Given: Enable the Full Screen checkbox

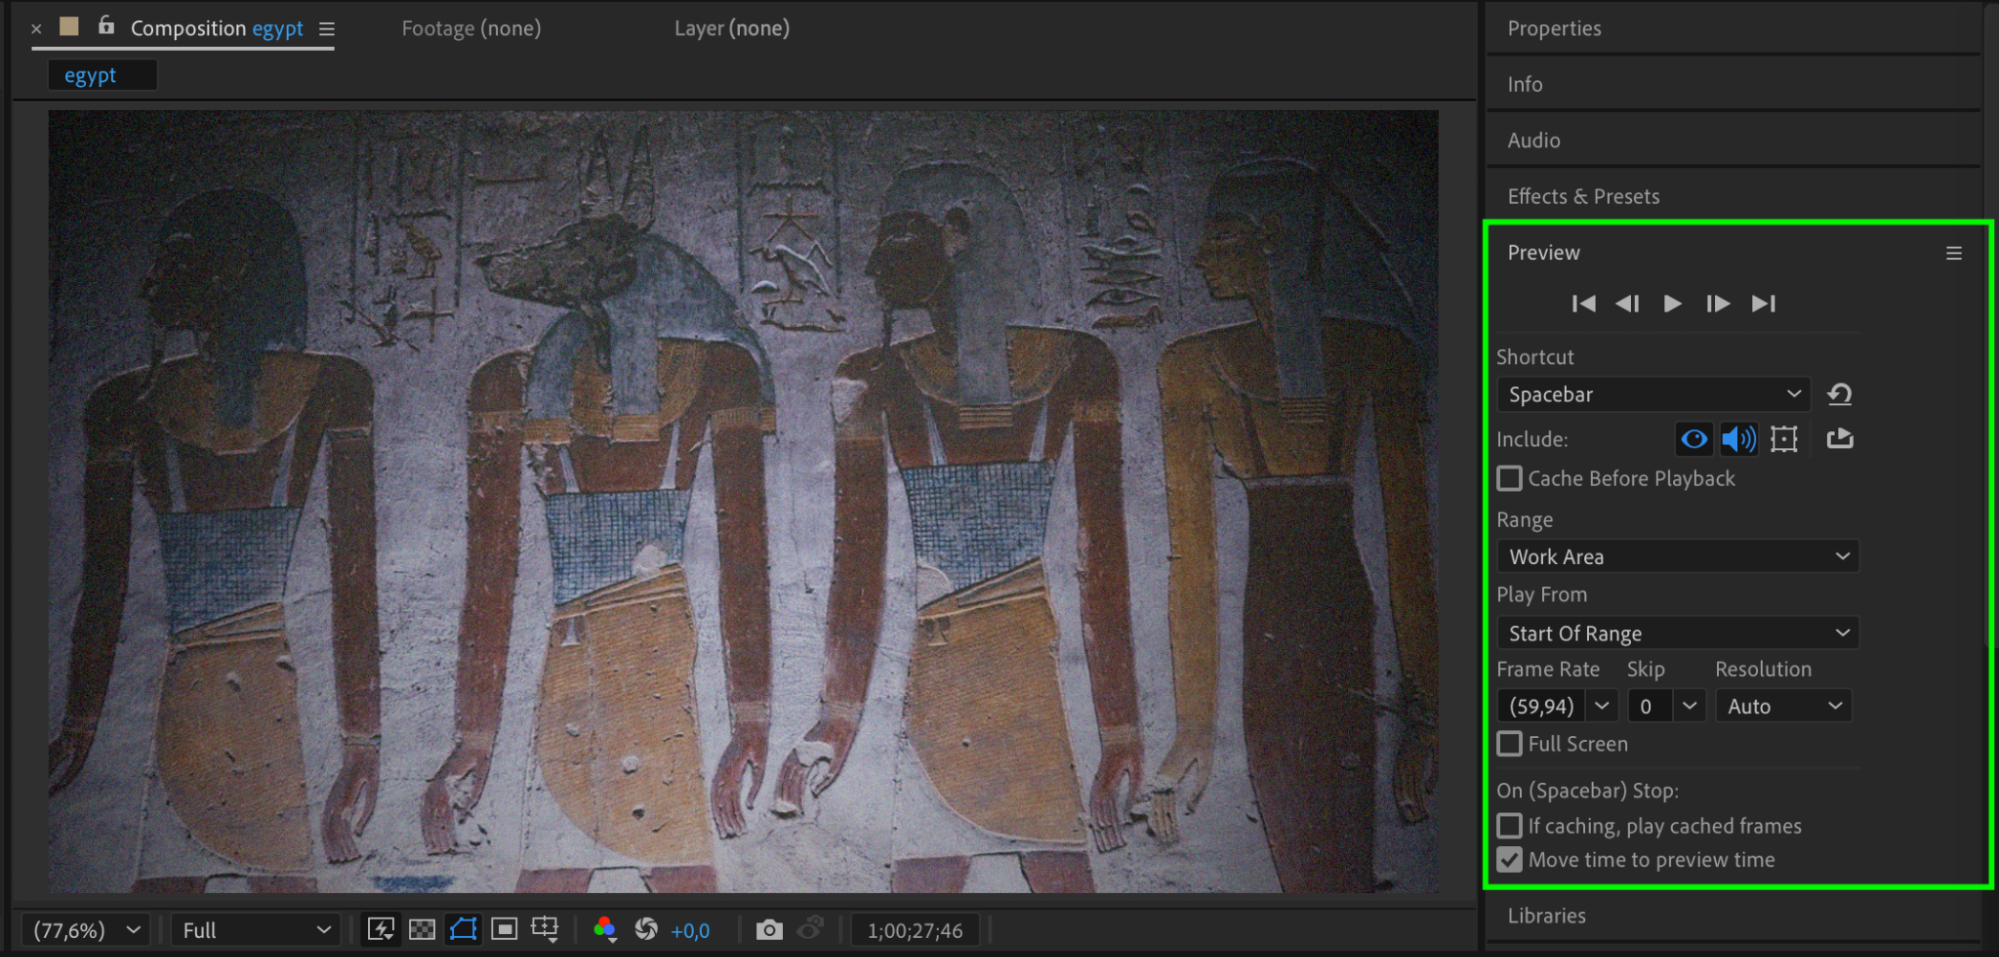Looking at the screenshot, I should pos(1510,744).
